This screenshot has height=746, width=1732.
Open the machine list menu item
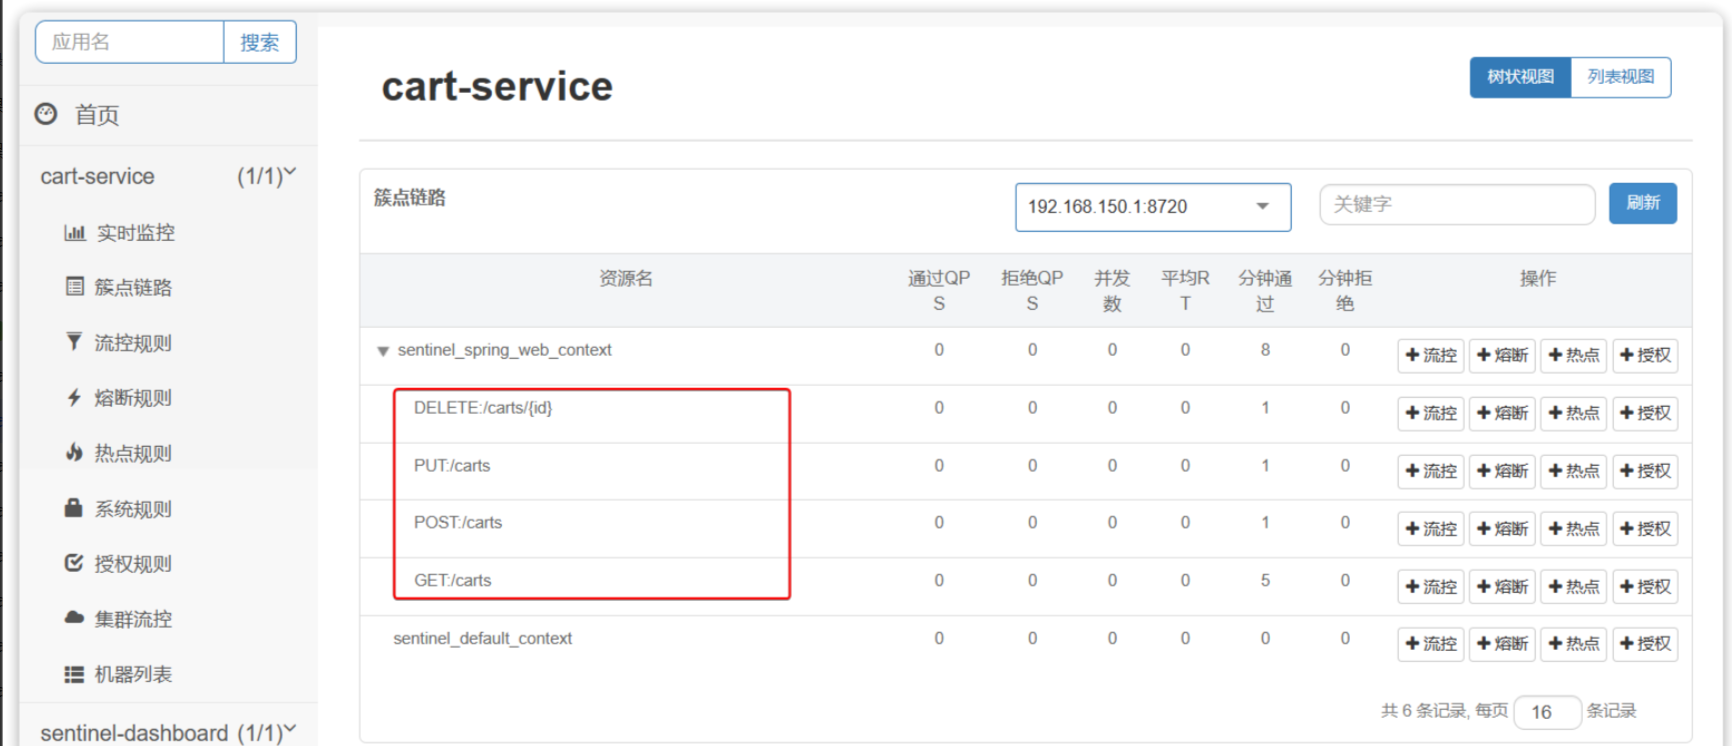coord(132,675)
